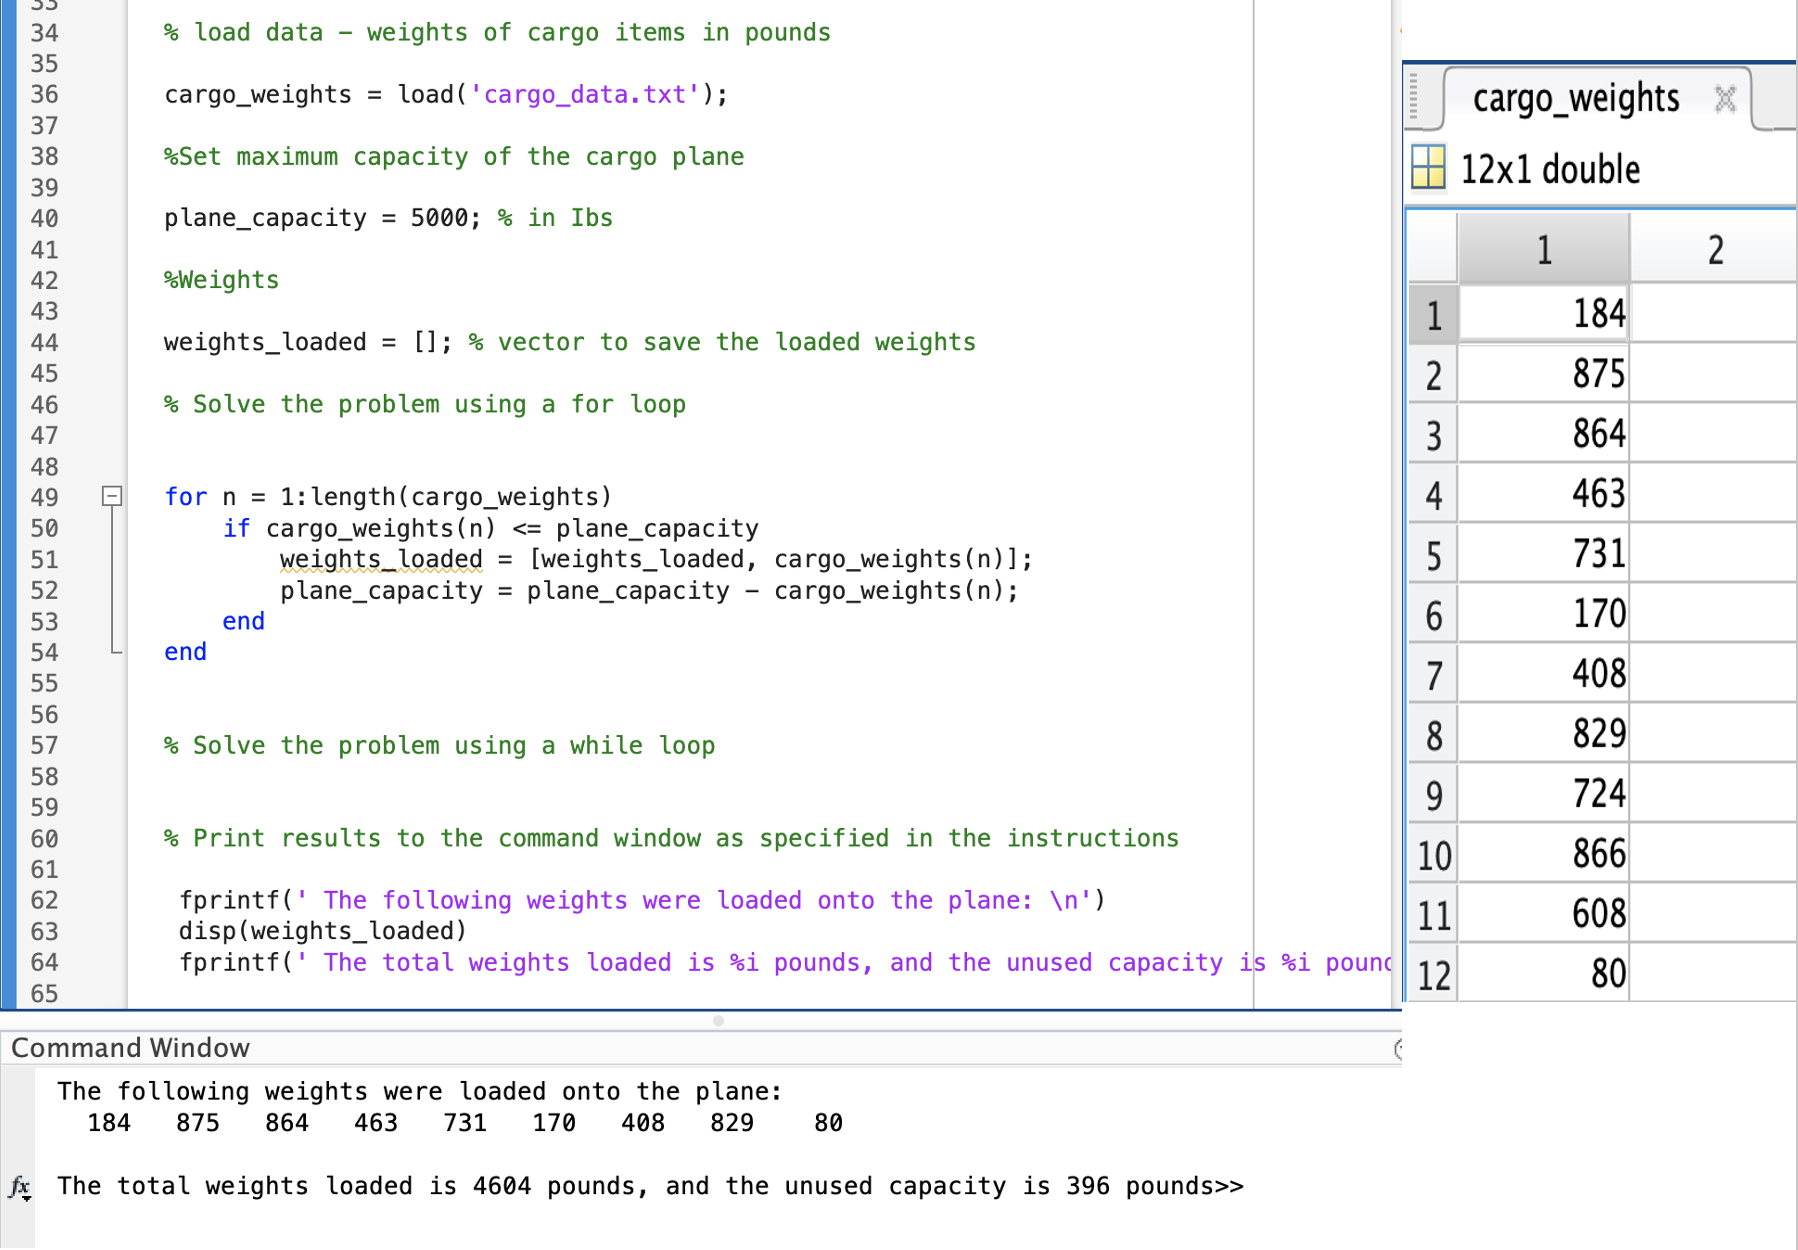Screen dimensions: 1798x1250
Task: Click the Command Window title bar
Action: 700,1047
